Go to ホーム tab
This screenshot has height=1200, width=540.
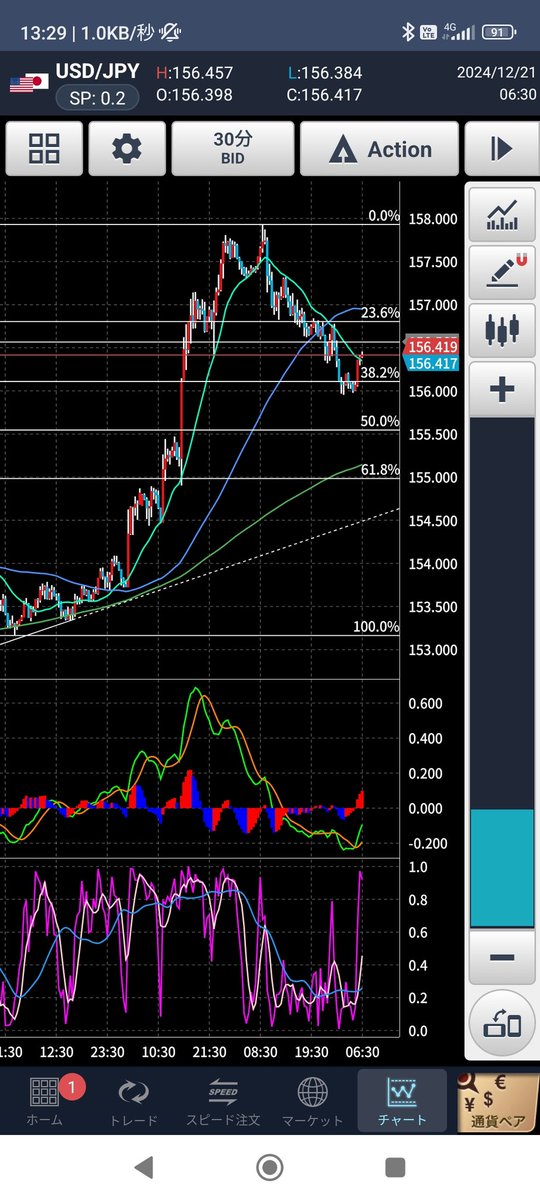click(43, 1101)
